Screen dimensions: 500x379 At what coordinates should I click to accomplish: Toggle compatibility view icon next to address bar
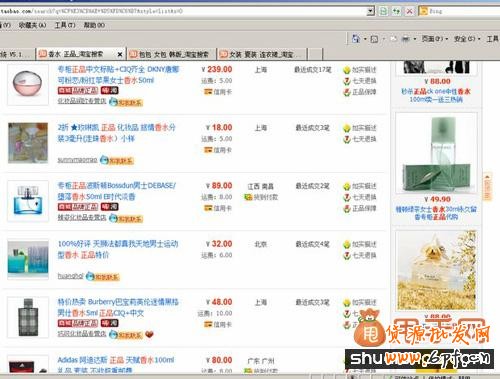pos(383,12)
